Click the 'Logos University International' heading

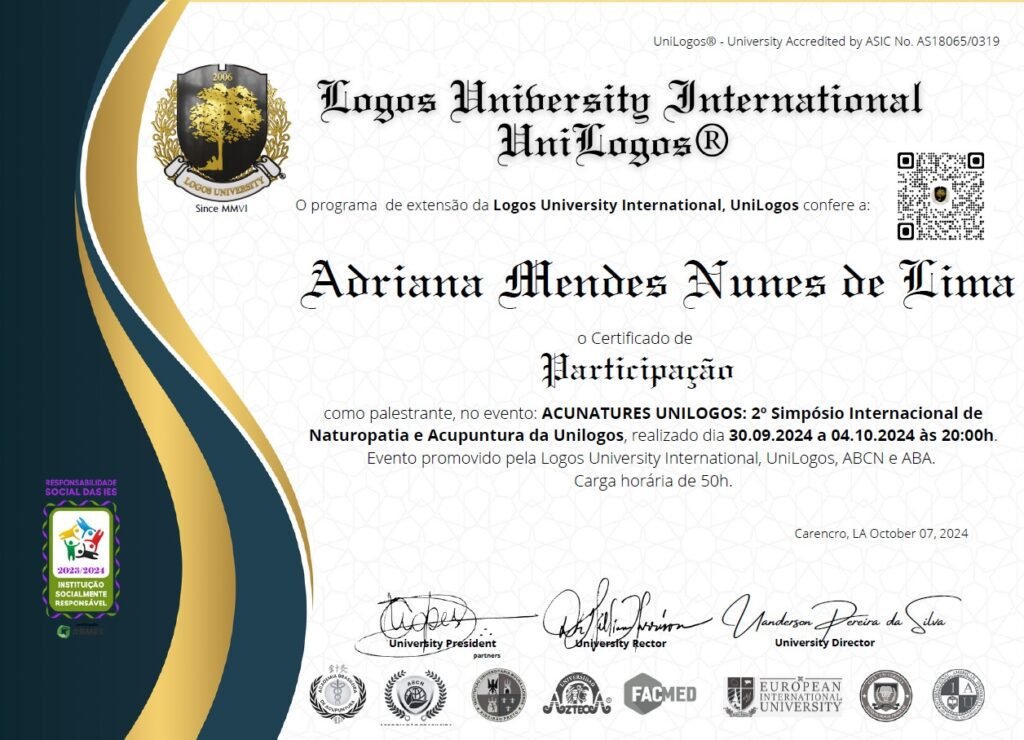(x=620, y=101)
